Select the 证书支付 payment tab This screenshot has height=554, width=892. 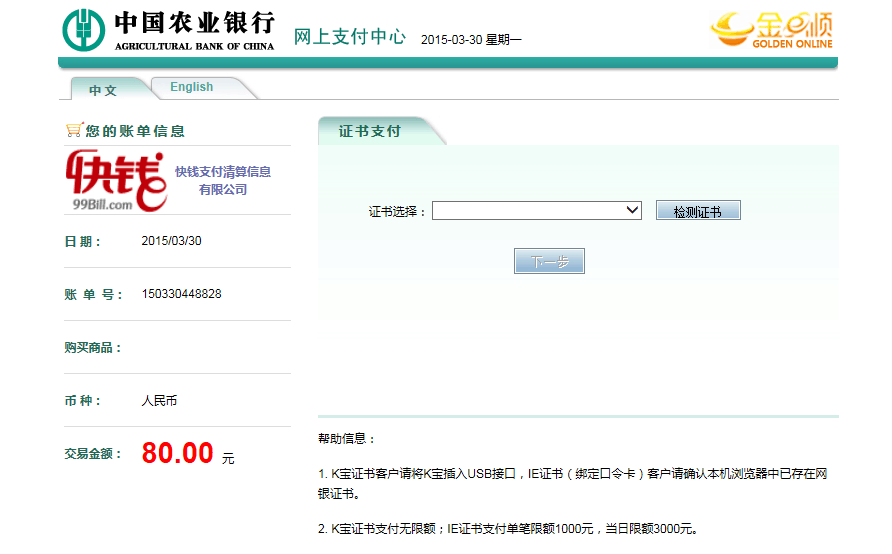point(370,132)
